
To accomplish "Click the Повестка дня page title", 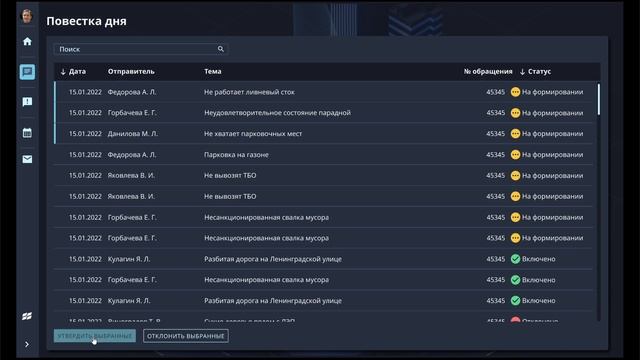I will pyautogui.click(x=86, y=21).
